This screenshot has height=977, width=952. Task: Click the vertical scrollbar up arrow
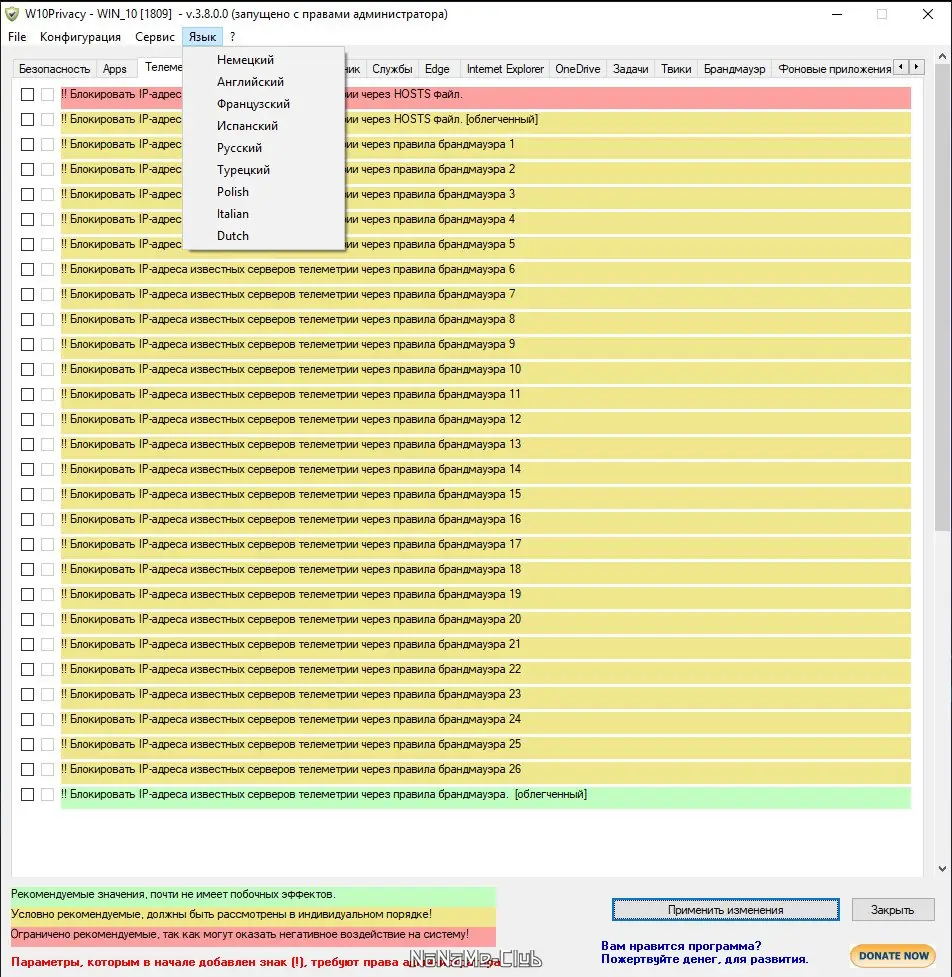click(942, 56)
